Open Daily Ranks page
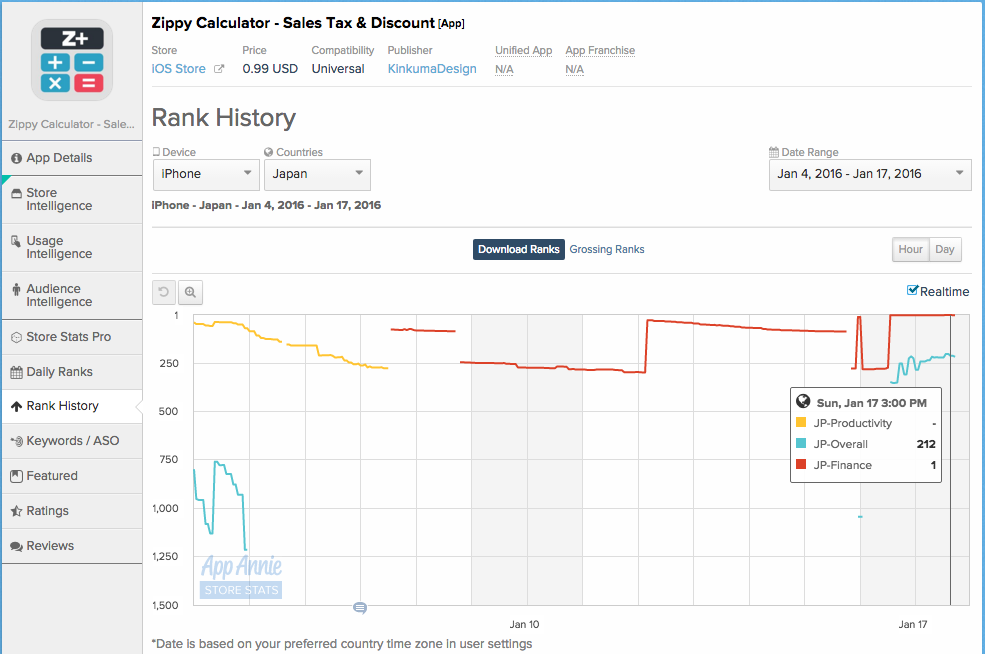The image size is (985, 654). point(72,372)
